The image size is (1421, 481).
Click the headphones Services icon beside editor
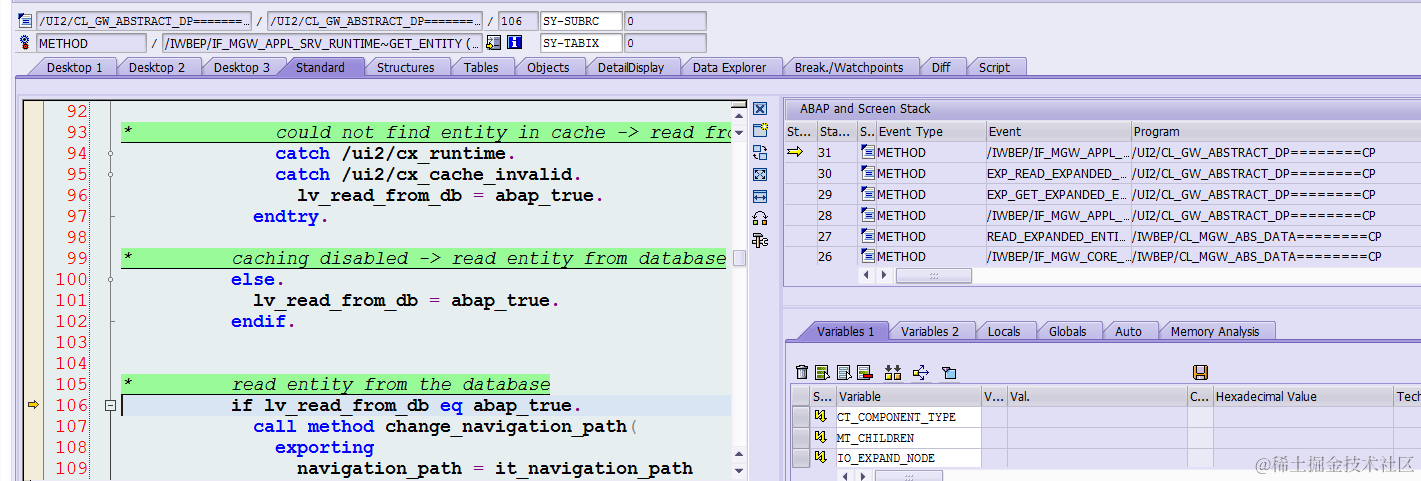(760, 218)
